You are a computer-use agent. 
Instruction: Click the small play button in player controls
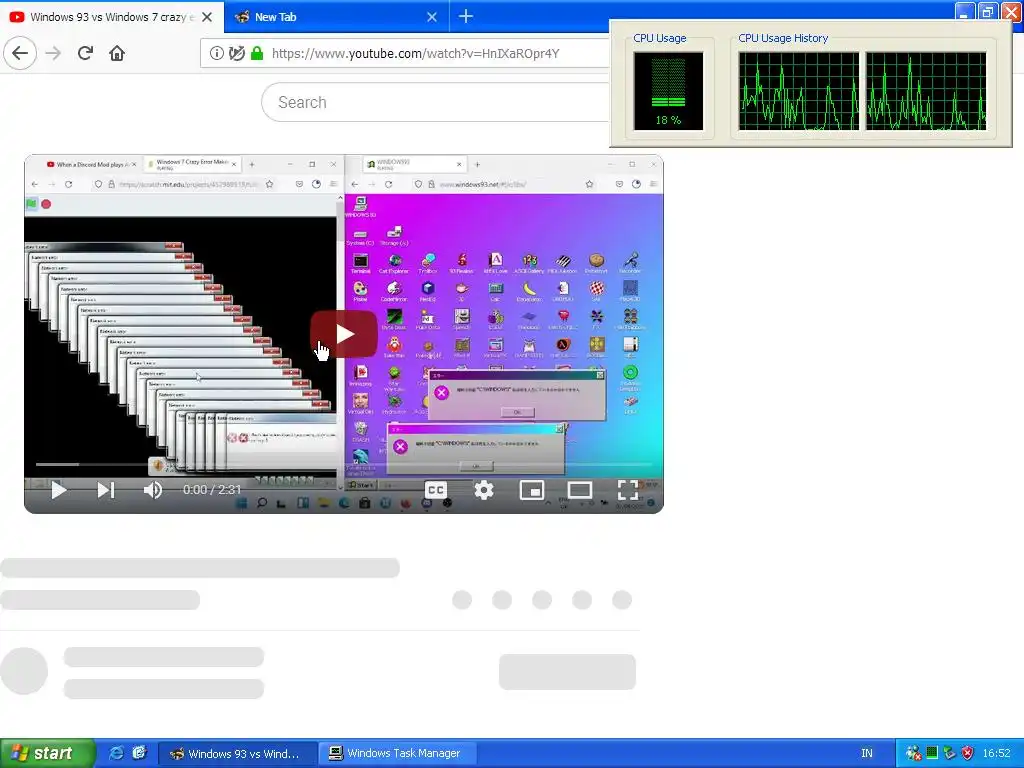58,490
